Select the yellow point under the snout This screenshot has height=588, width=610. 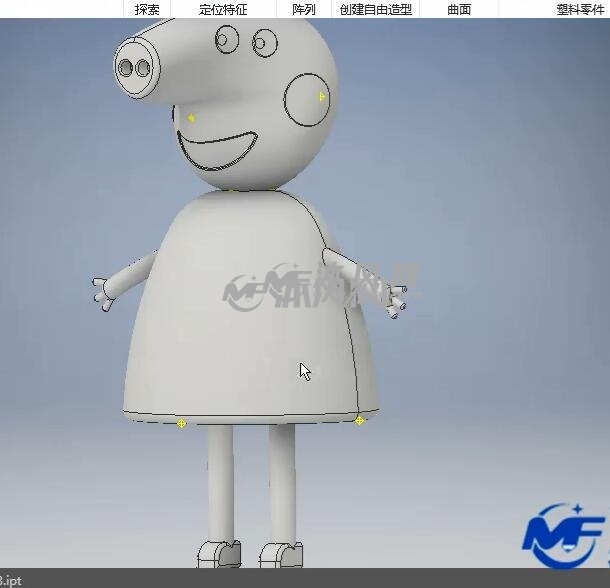(x=191, y=118)
